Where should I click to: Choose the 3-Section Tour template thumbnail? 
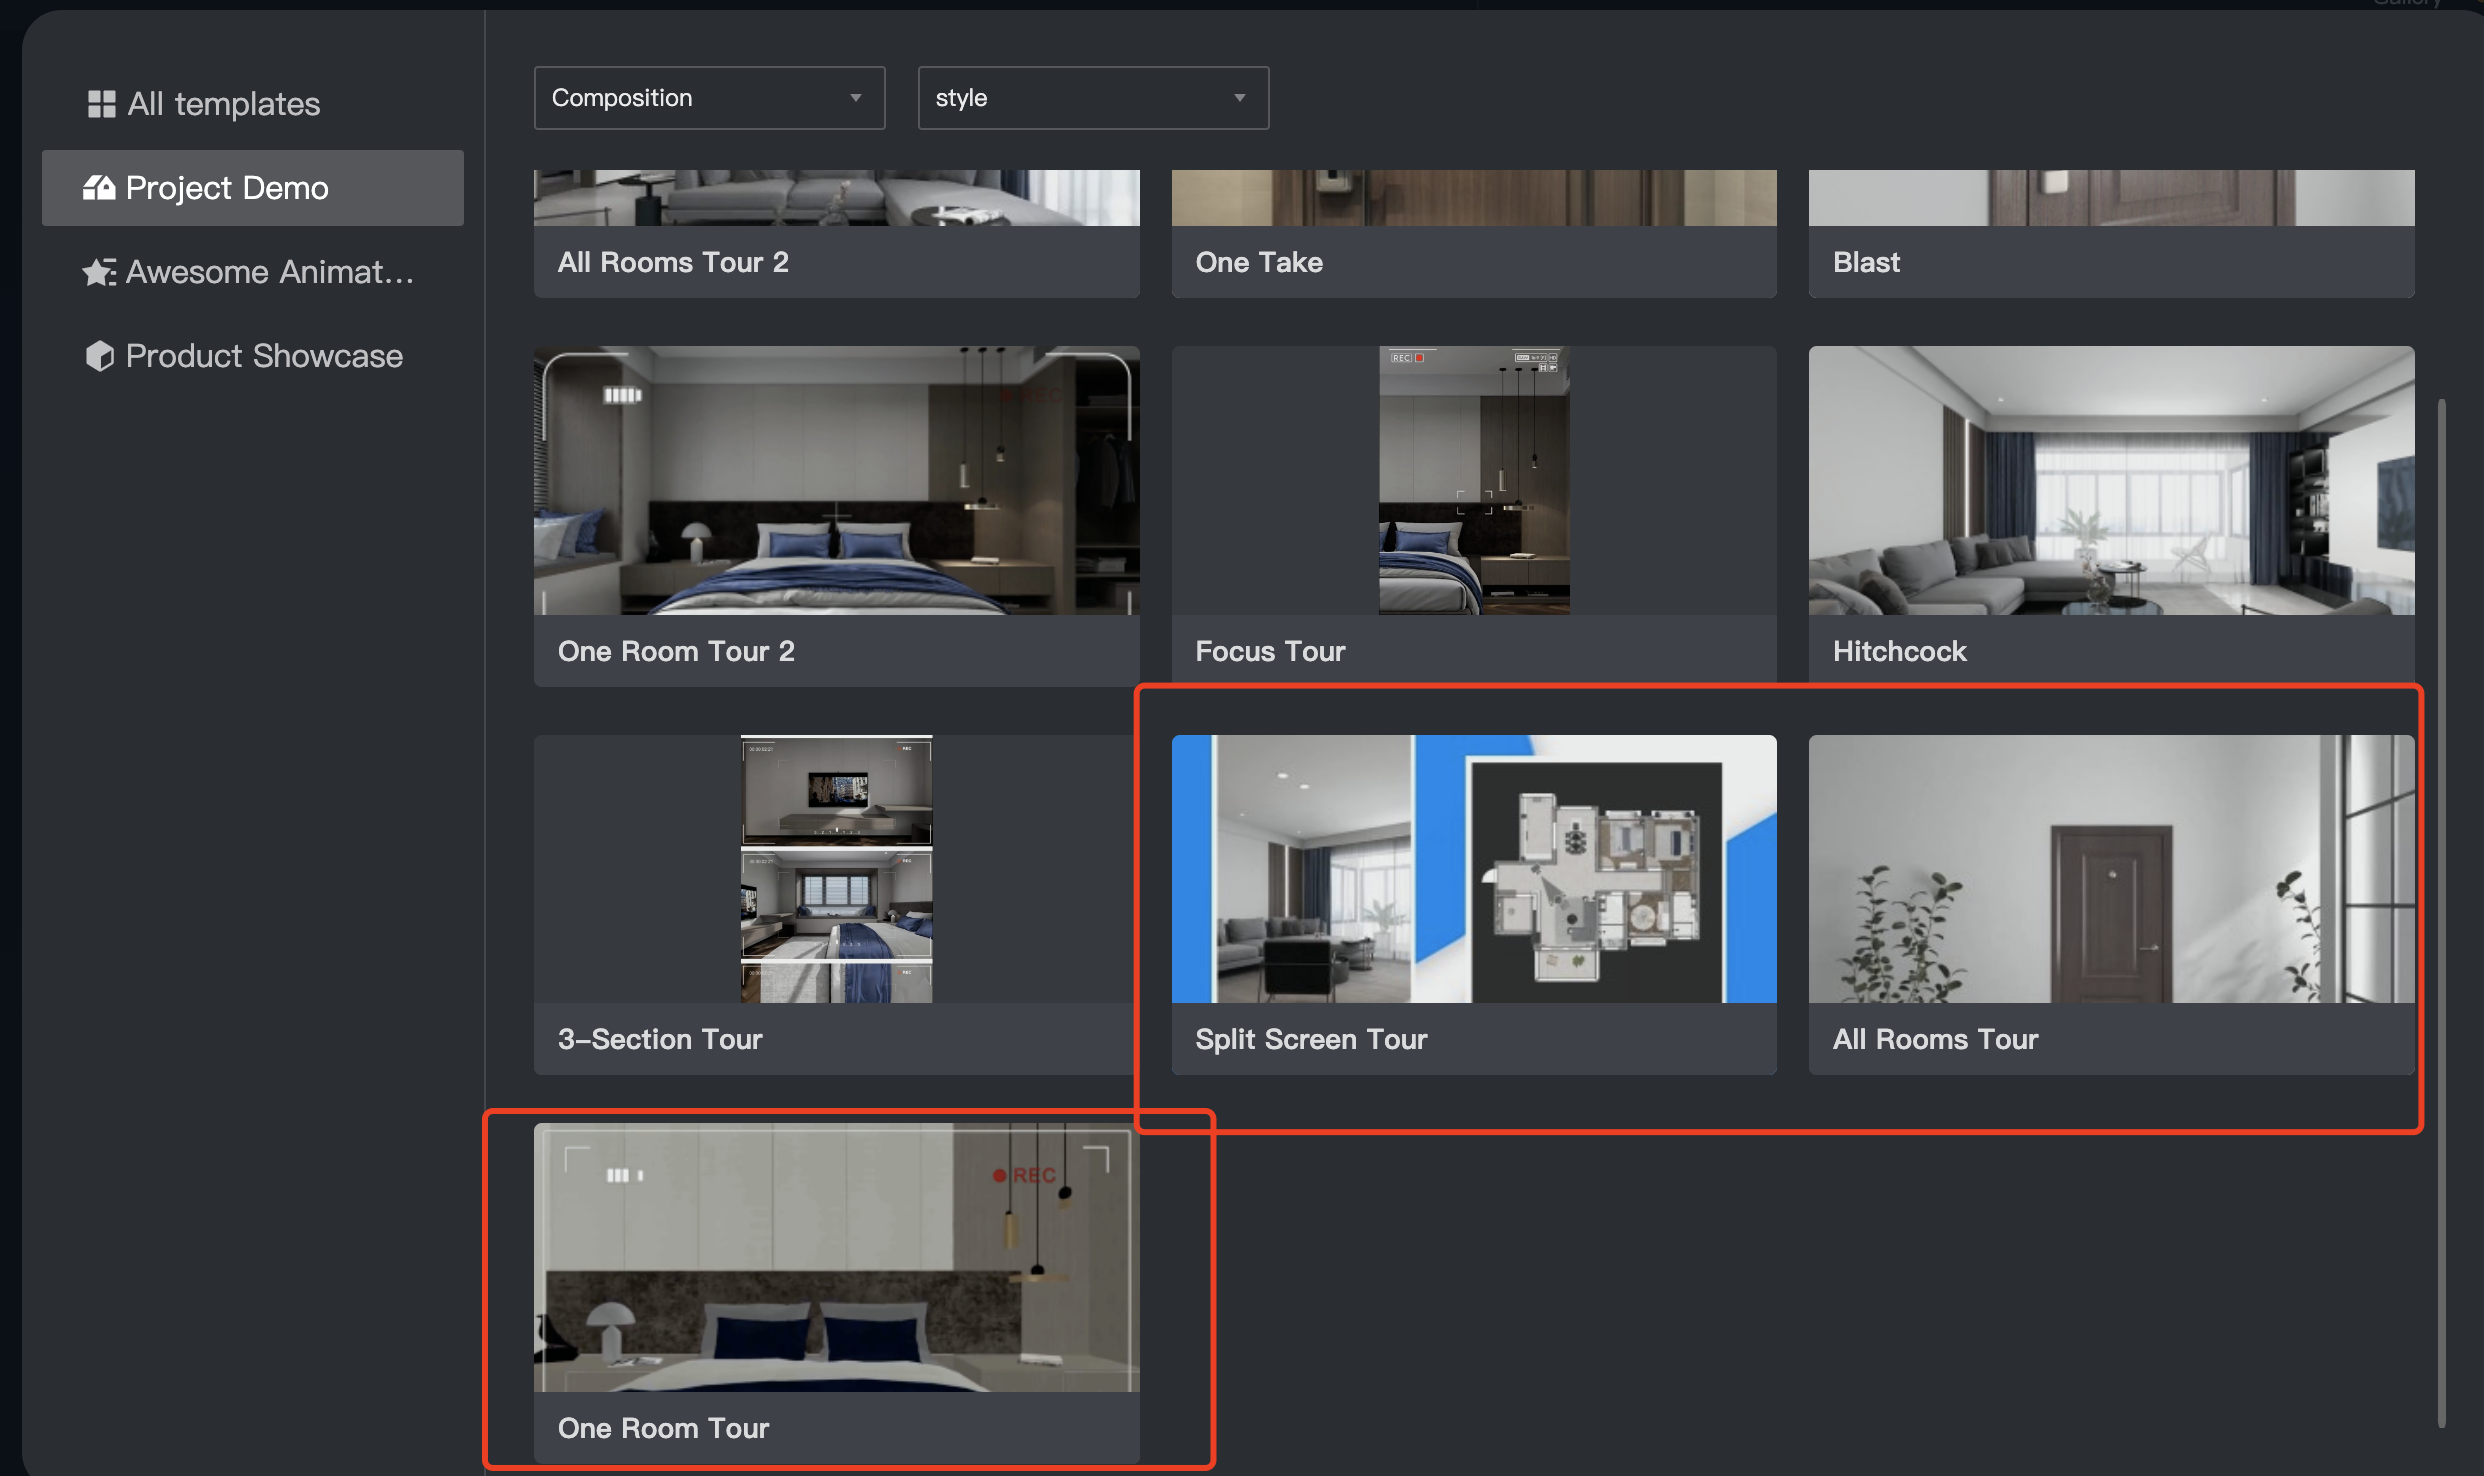[836, 868]
